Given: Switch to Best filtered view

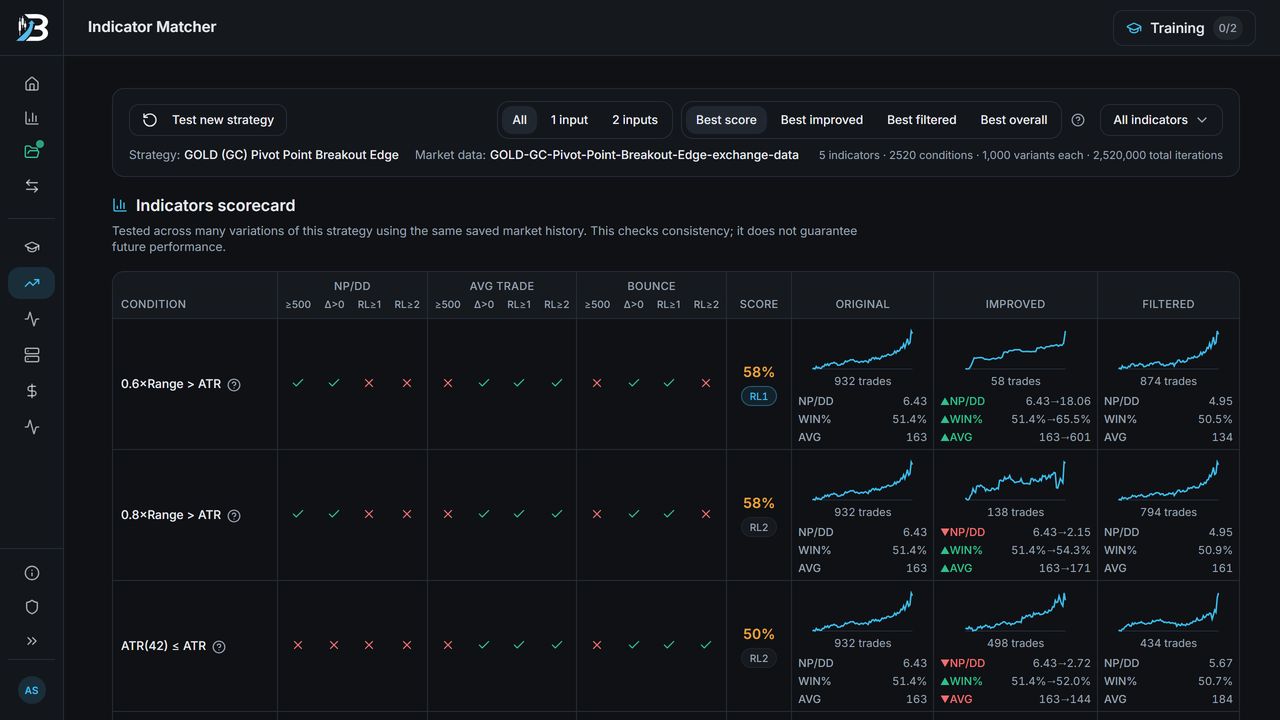Looking at the screenshot, I should coord(922,120).
